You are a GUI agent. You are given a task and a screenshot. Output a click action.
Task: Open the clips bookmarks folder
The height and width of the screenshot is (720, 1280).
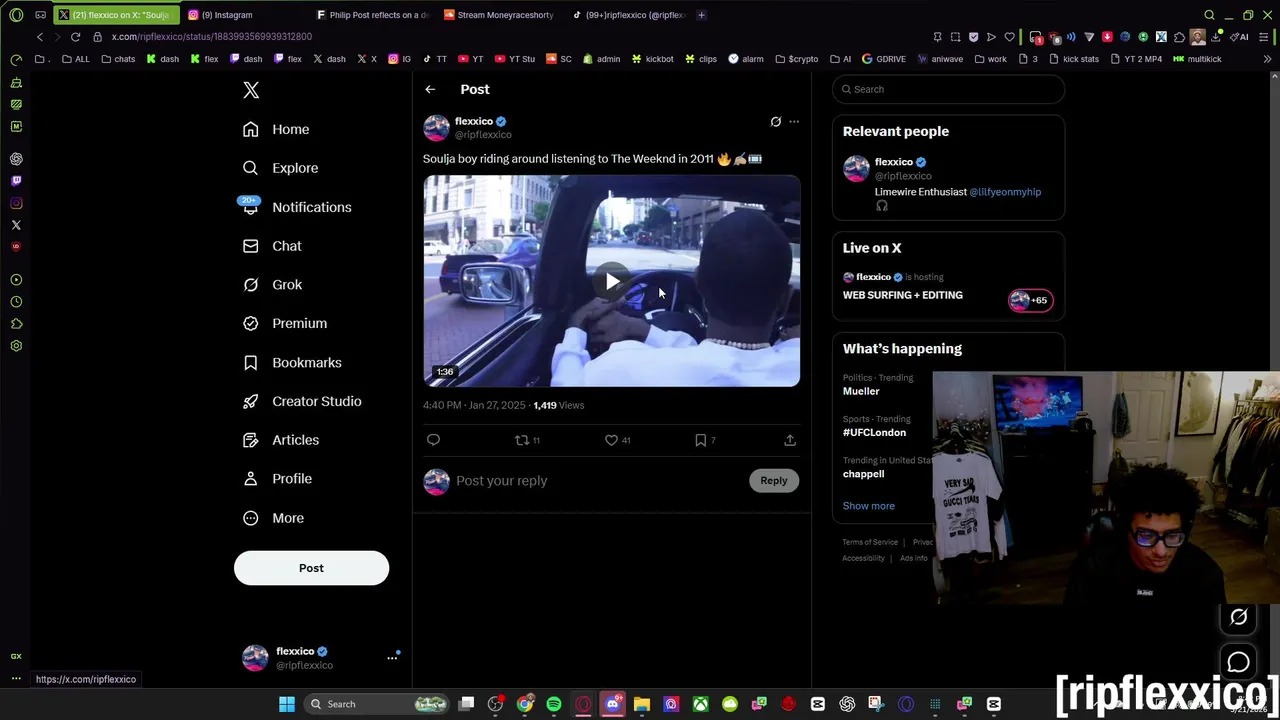coord(701,59)
